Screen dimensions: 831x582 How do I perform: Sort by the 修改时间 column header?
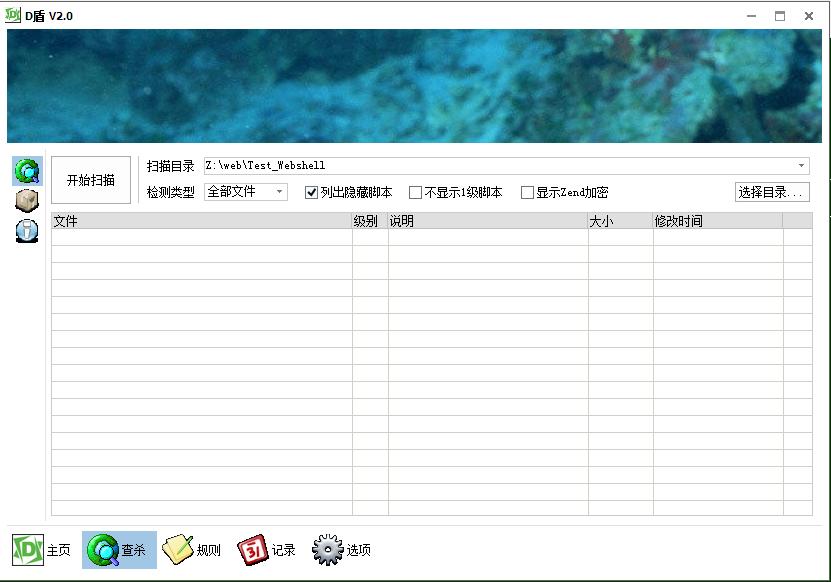[718, 221]
